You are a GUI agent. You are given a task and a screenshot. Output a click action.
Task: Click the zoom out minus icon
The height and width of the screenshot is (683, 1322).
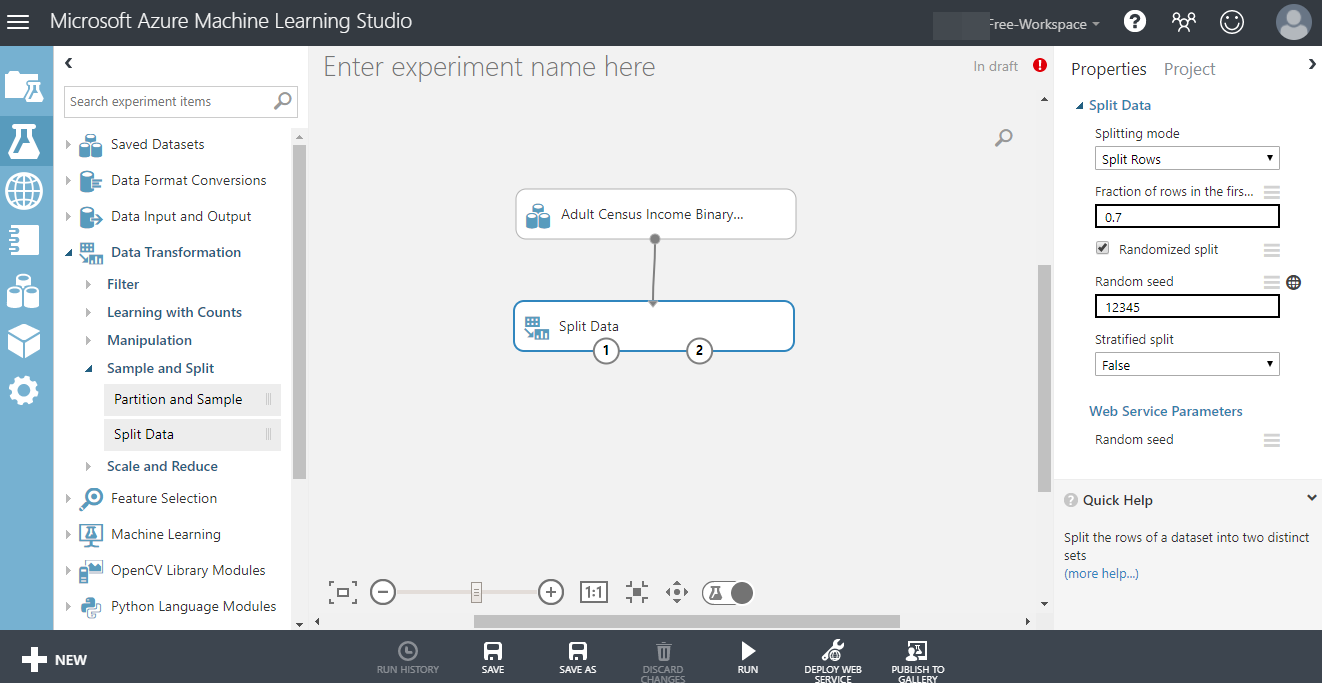[x=383, y=592]
